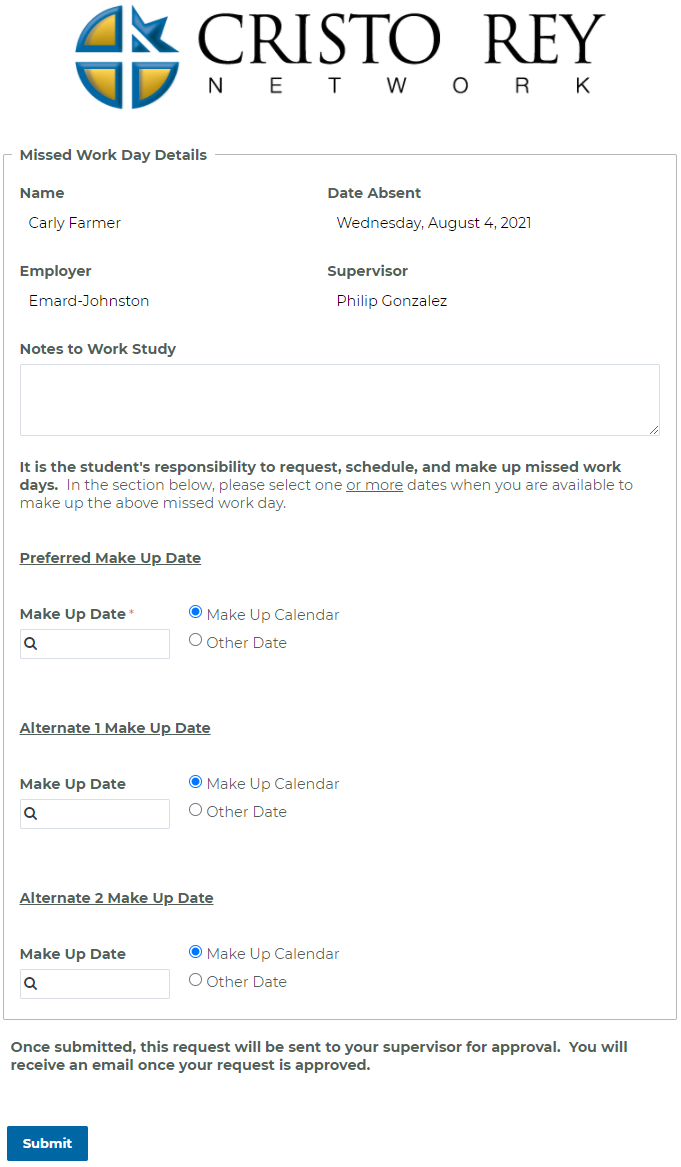Choose Other Date for Alternate 1

(196, 810)
